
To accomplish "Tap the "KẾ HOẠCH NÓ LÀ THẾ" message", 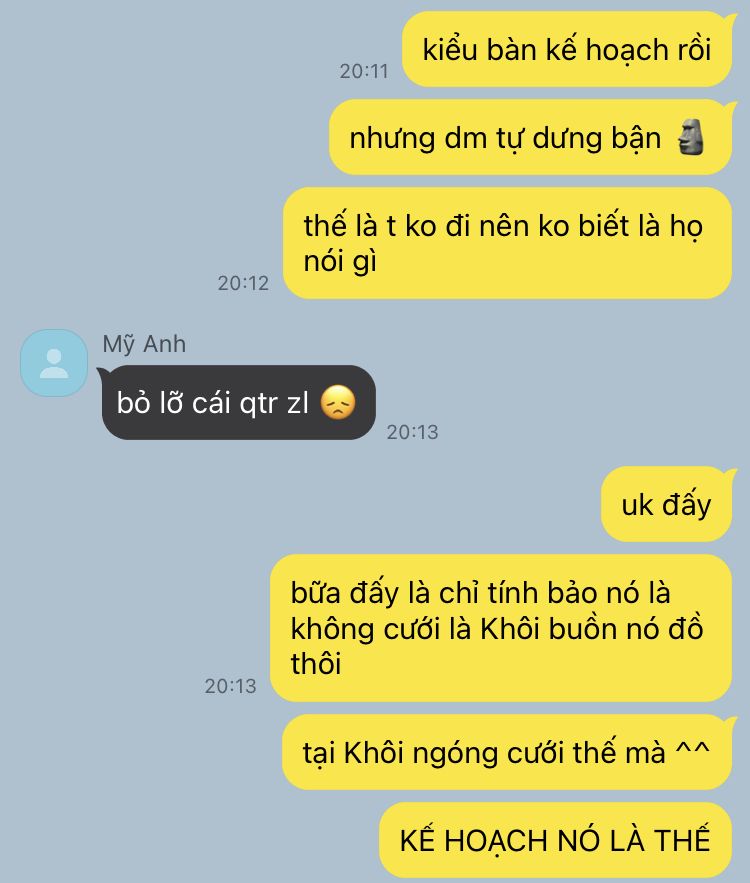I will click(555, 840).
